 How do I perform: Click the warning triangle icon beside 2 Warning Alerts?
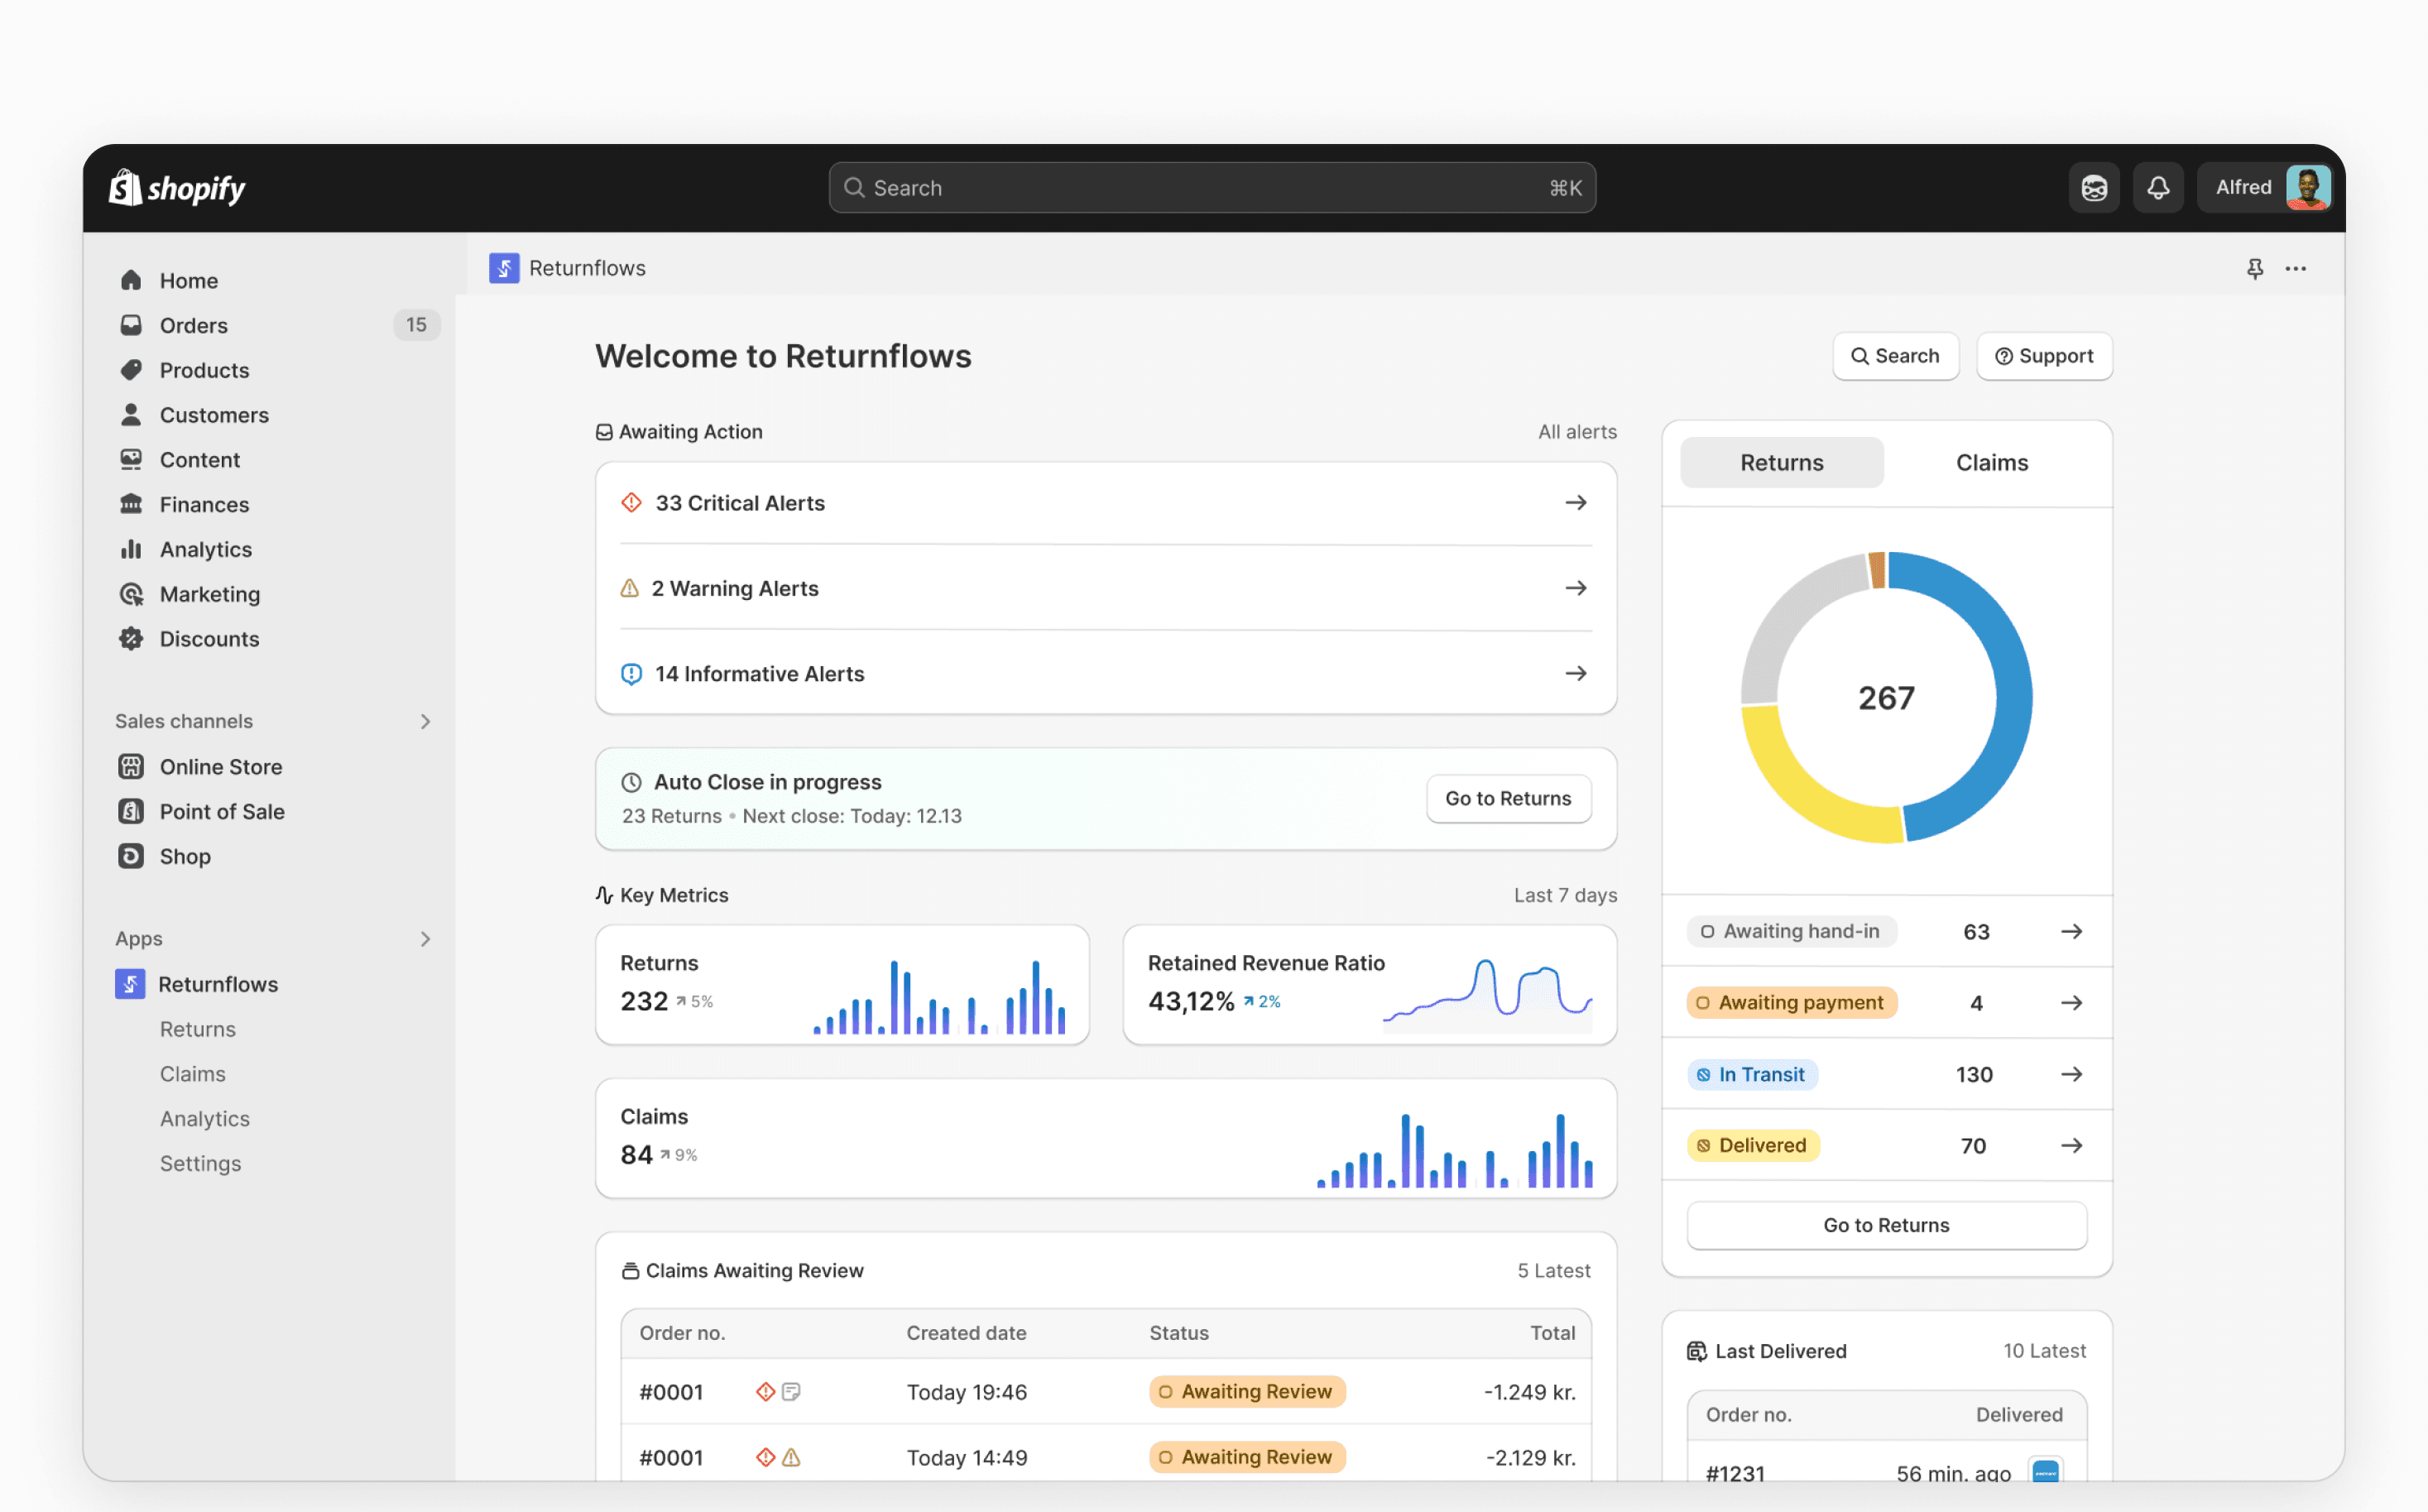point(629,588)
